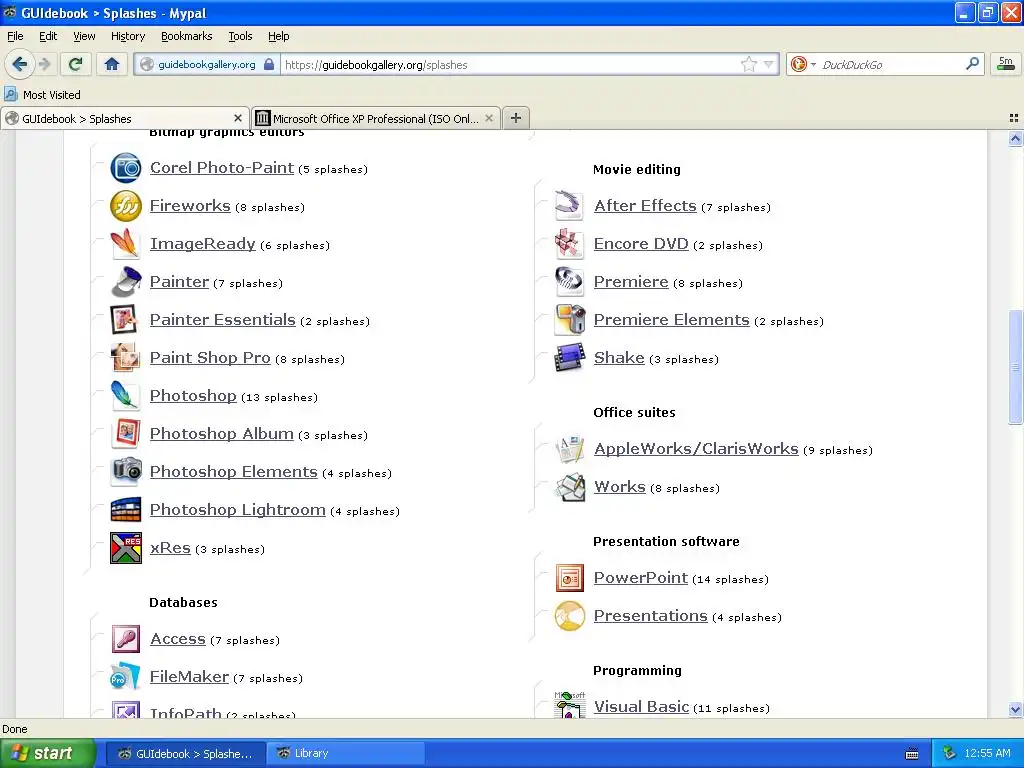Open the Bookmarks menu
1024x768 pixels.
(187, 36)
